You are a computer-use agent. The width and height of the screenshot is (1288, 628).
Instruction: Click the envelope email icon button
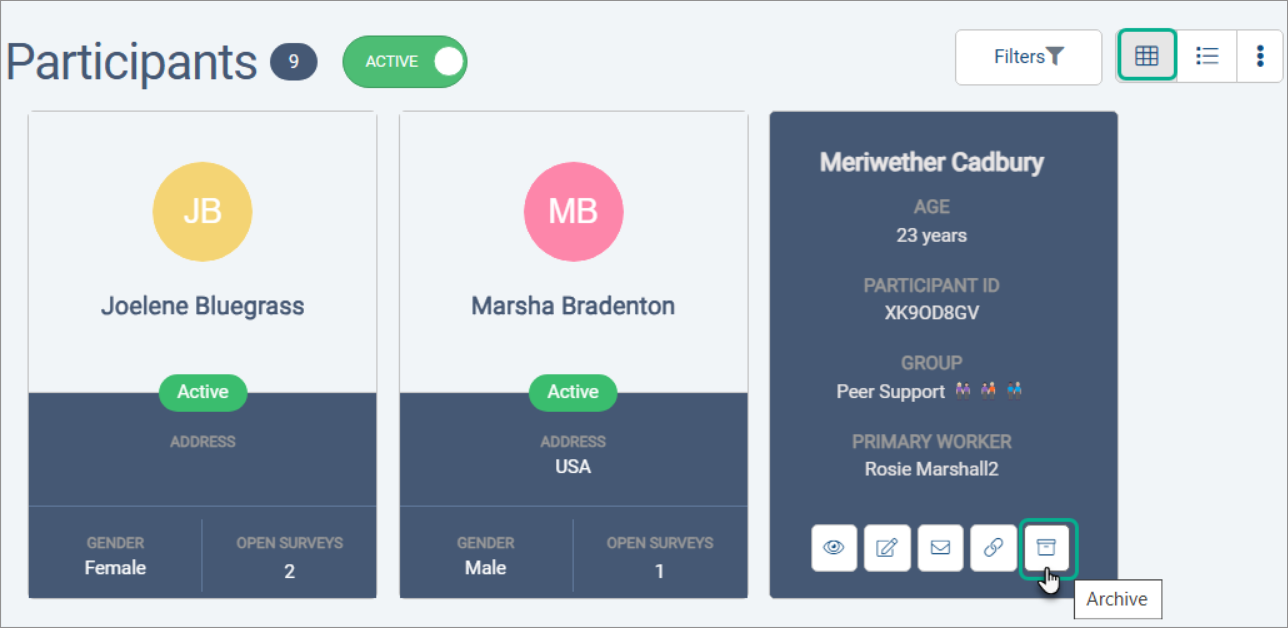coord(940,547)
